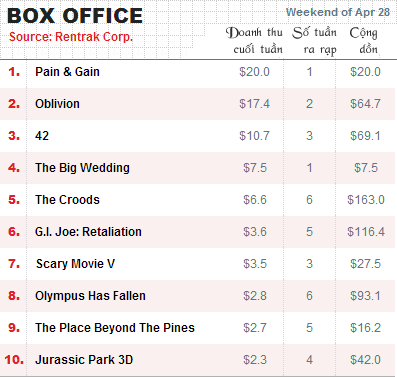Image resolution: width=397 pixels, height=377 pixels.
Task: Click the Số tuần ra rạp column header
Action: point(315,41)
